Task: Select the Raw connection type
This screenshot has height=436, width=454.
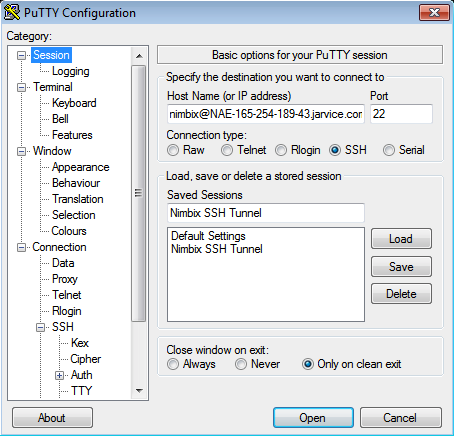Action: coord(173,150)
